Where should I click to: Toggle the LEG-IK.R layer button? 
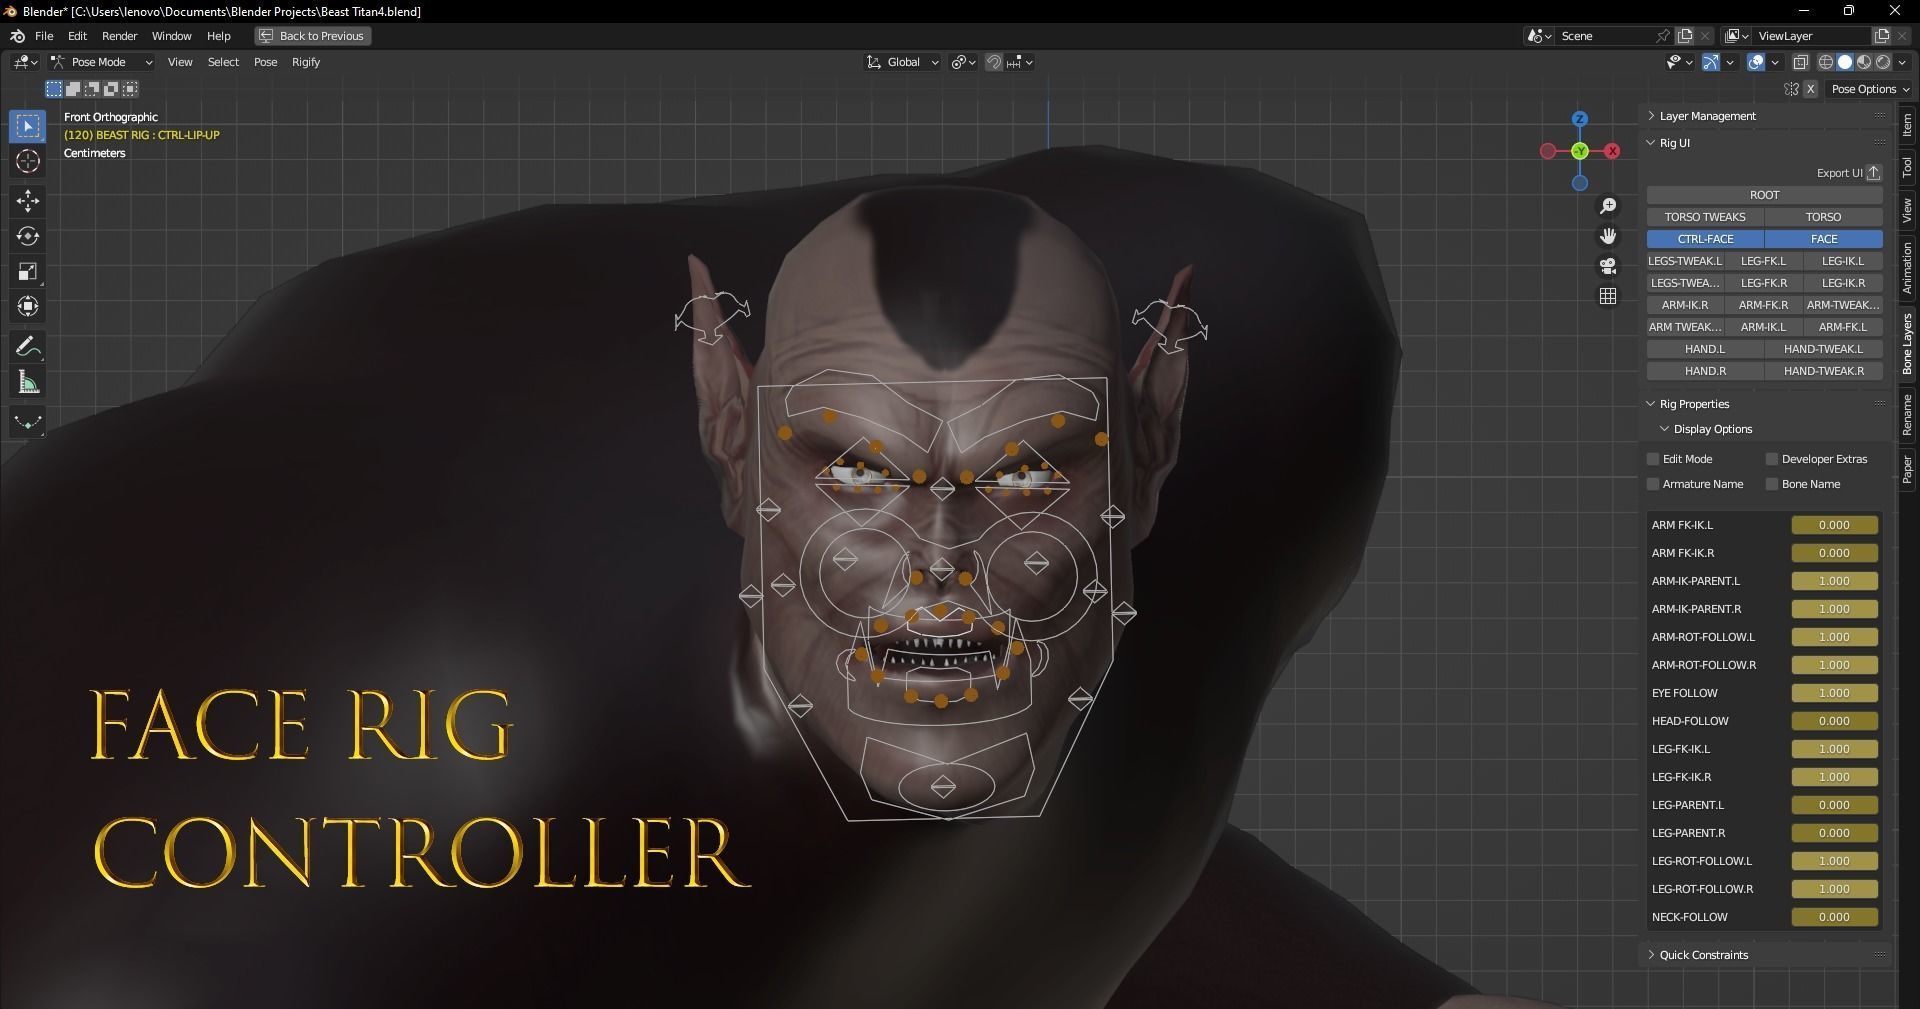[x=1844, y=283]
